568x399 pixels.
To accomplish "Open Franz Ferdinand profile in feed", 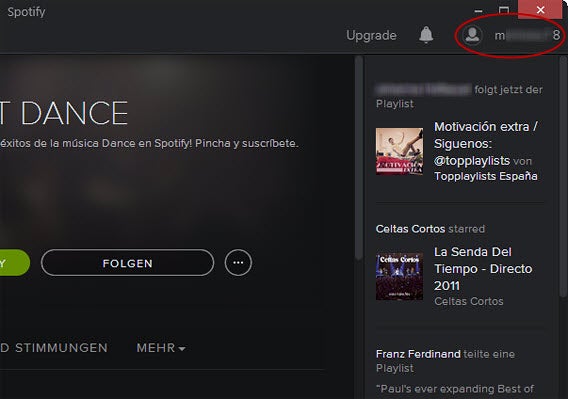I will click(418, 354).
